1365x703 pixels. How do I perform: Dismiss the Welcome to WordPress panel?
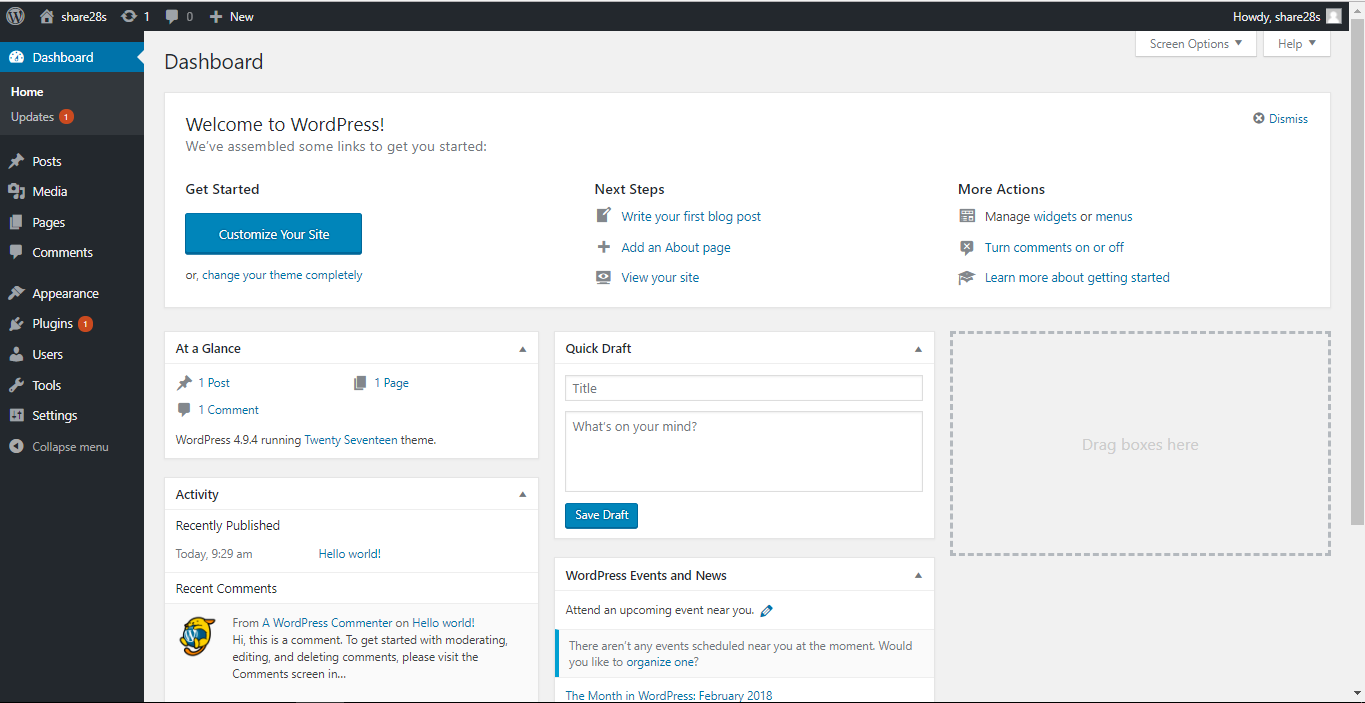[x=1280, y=118]
